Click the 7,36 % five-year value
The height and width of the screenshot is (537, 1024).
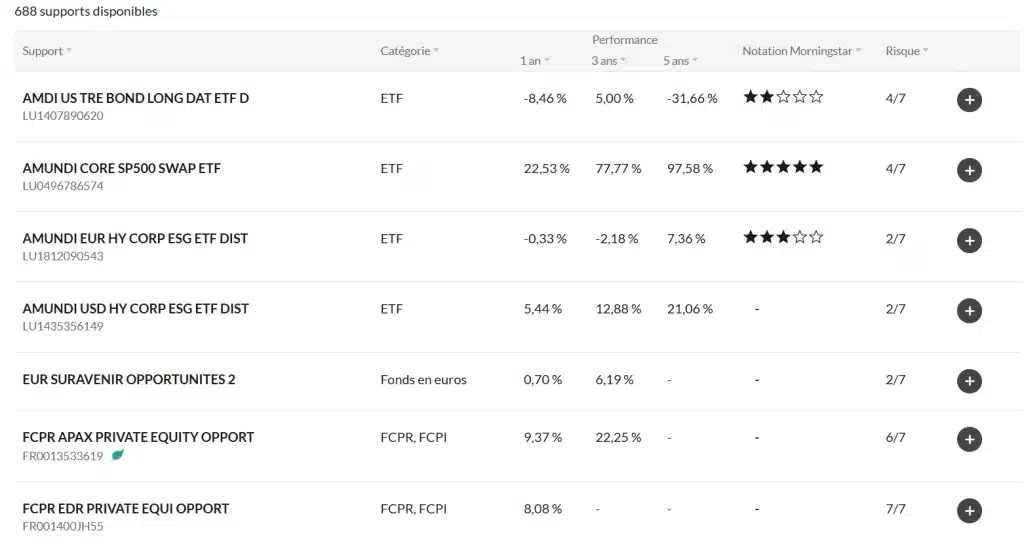(x=686, y=239)
